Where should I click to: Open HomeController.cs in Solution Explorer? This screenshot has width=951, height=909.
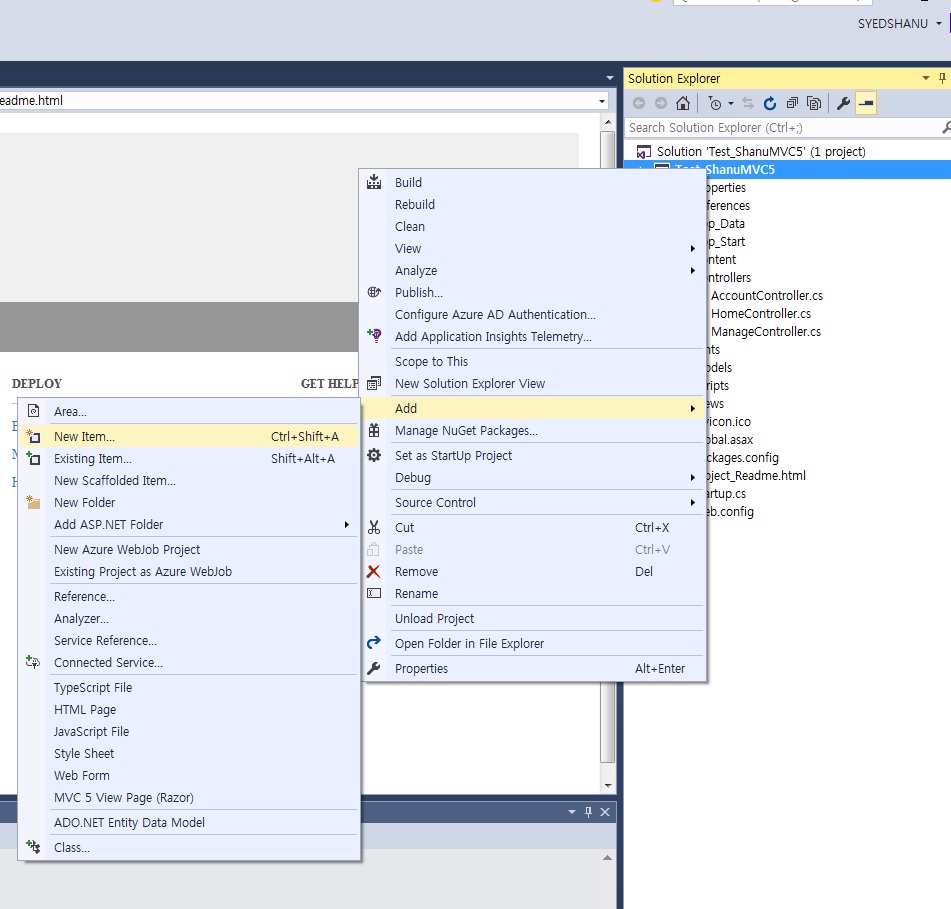tap(761, 314)
